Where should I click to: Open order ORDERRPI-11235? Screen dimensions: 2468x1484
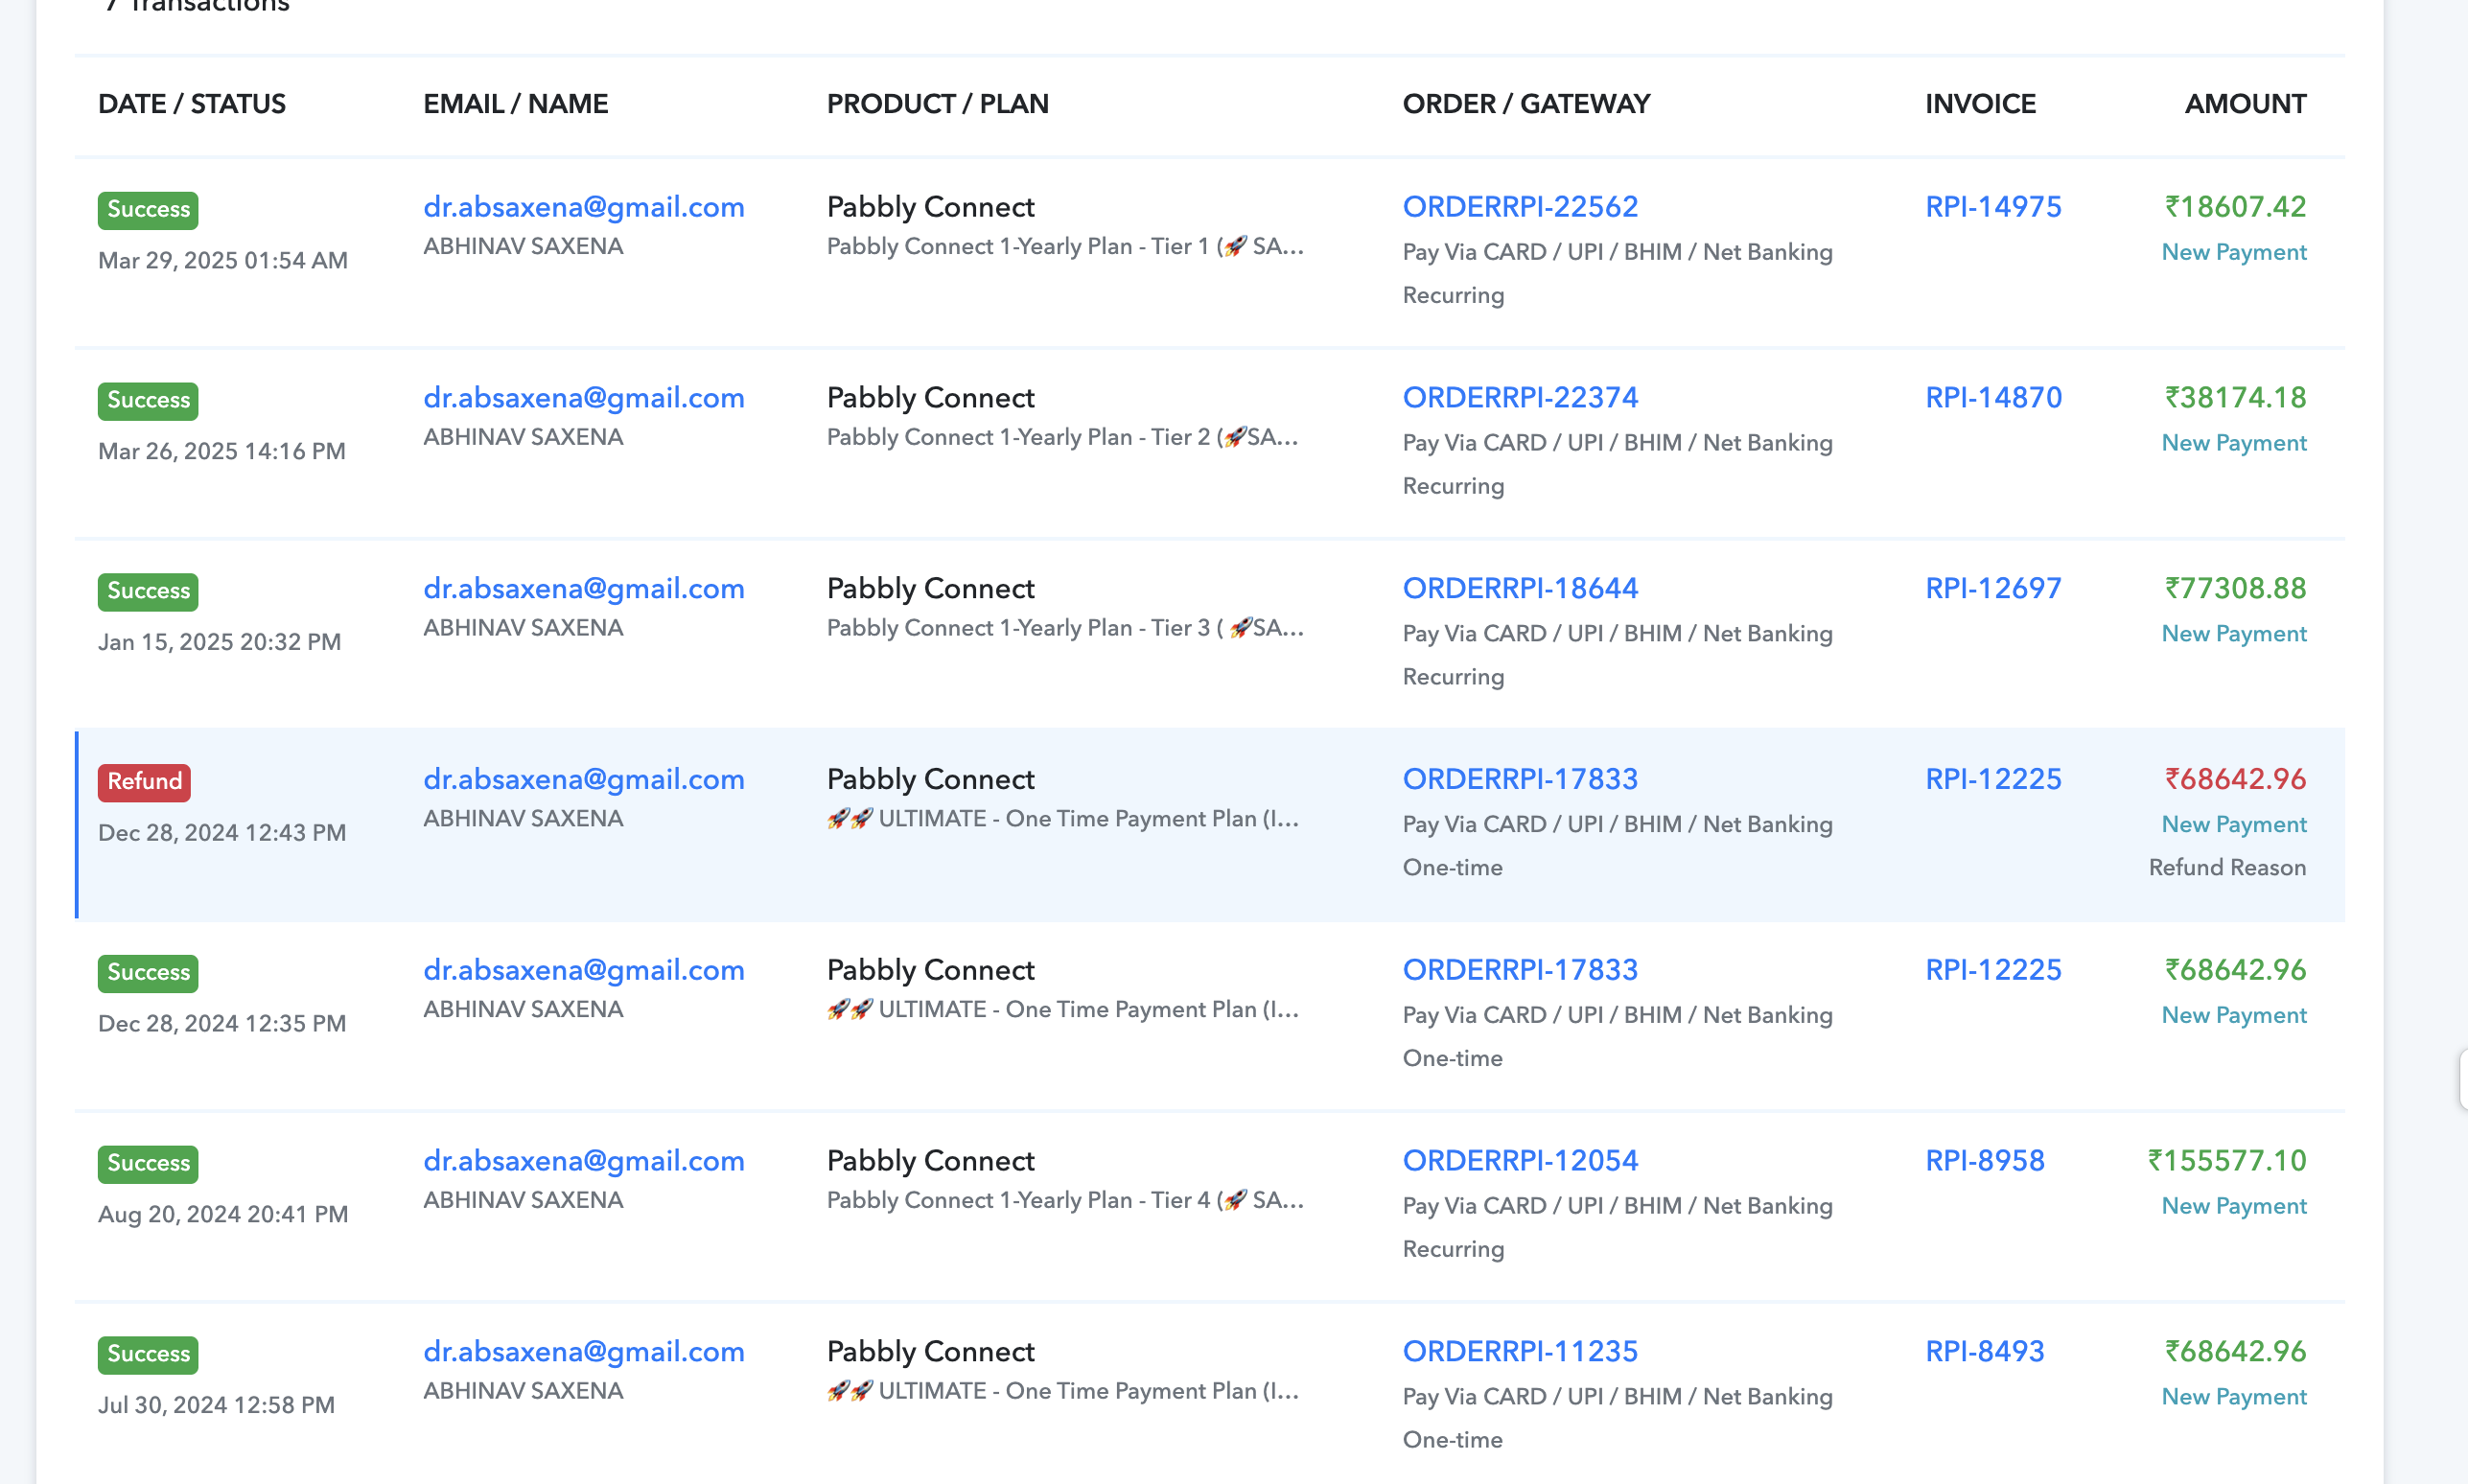tap(1520, 1353)
